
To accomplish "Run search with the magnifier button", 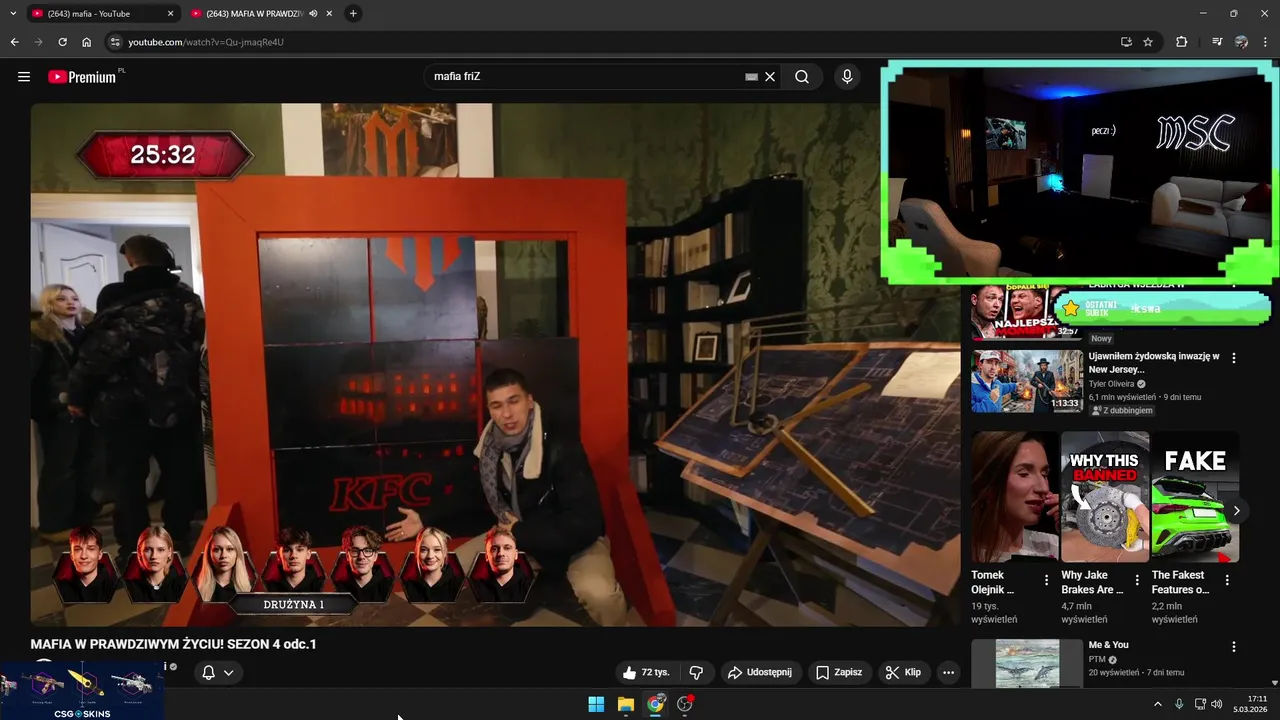I will coord(802,76).
